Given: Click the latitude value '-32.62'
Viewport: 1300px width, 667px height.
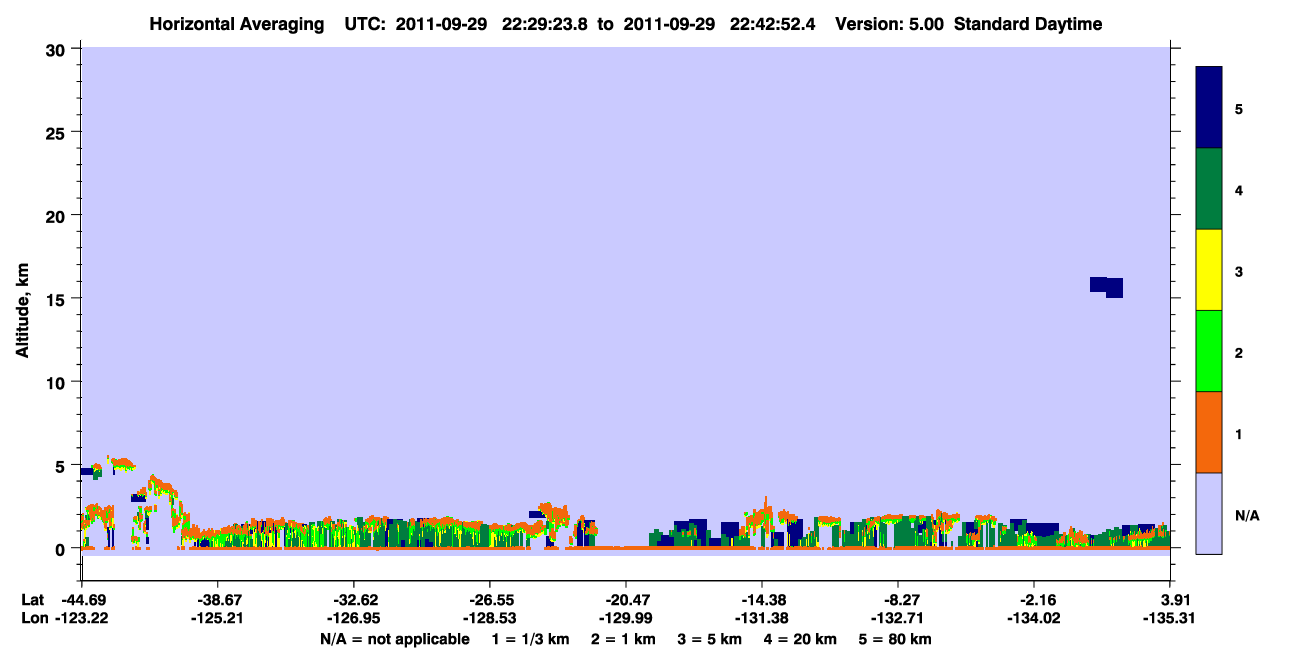Looking at the screenshot, I should pos(354,600).
